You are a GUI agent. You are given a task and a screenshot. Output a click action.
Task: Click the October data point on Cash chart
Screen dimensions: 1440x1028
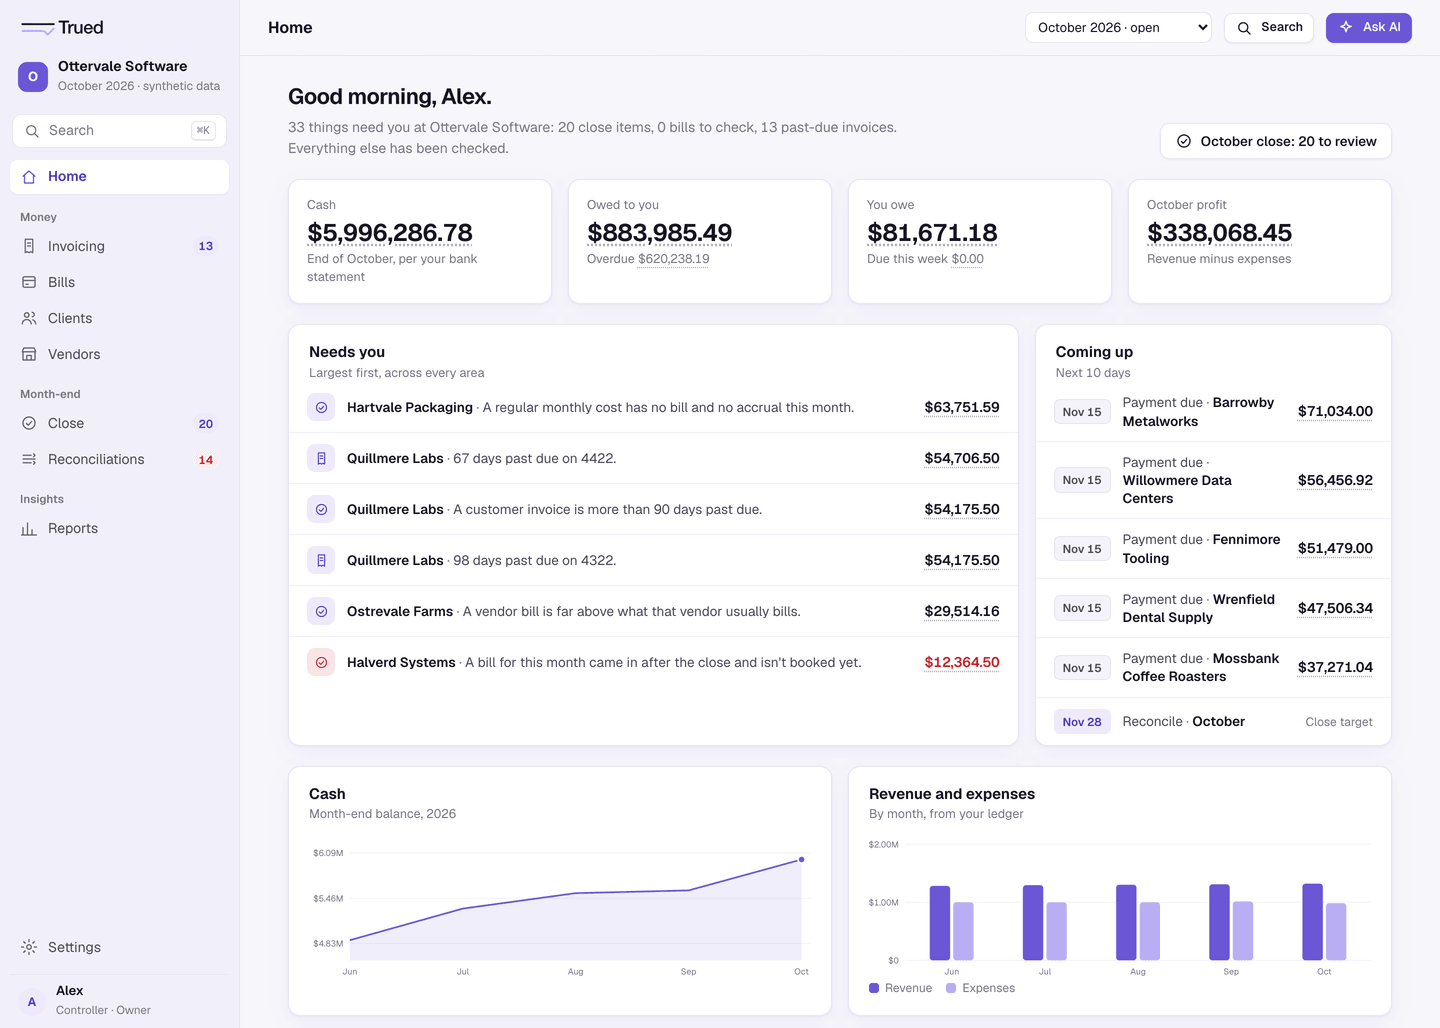(801, 859)
